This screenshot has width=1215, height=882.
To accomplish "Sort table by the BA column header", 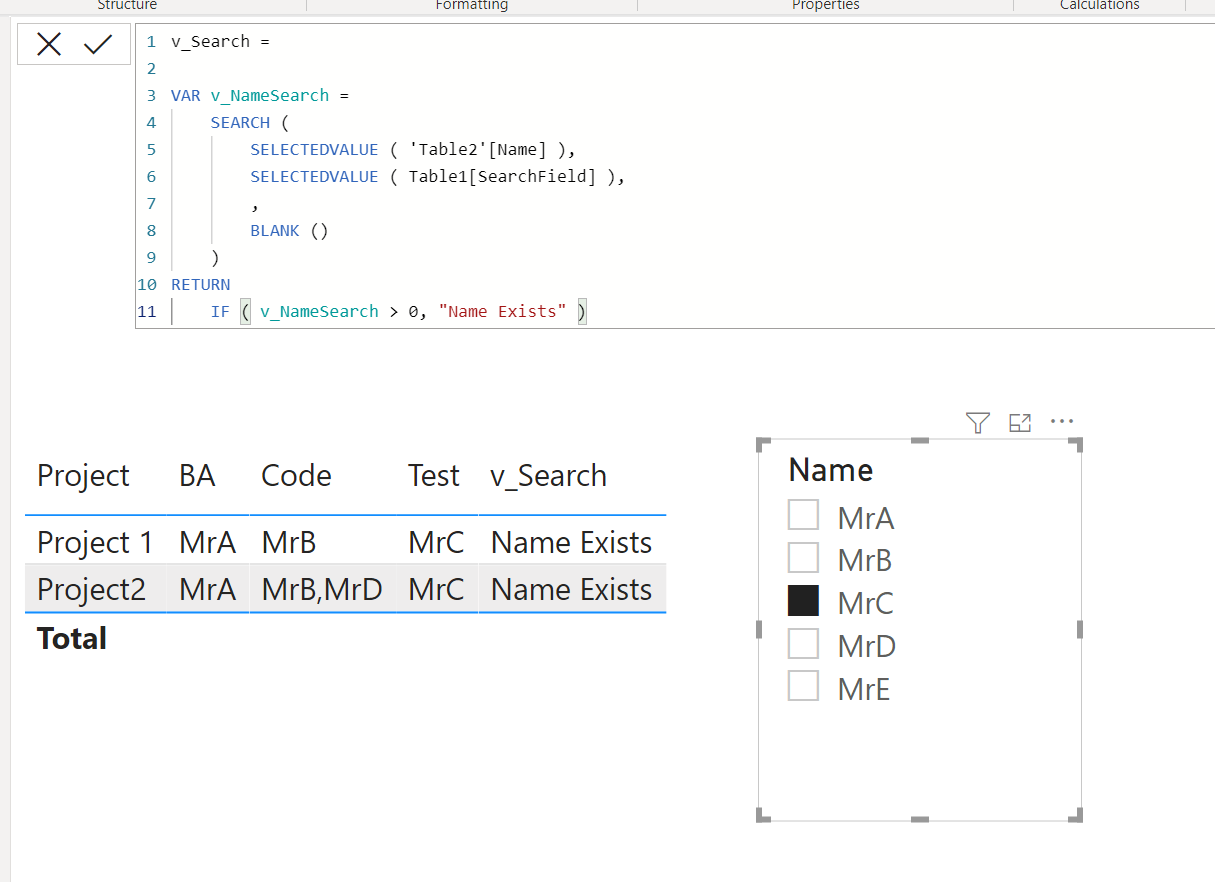I will 197,476.
